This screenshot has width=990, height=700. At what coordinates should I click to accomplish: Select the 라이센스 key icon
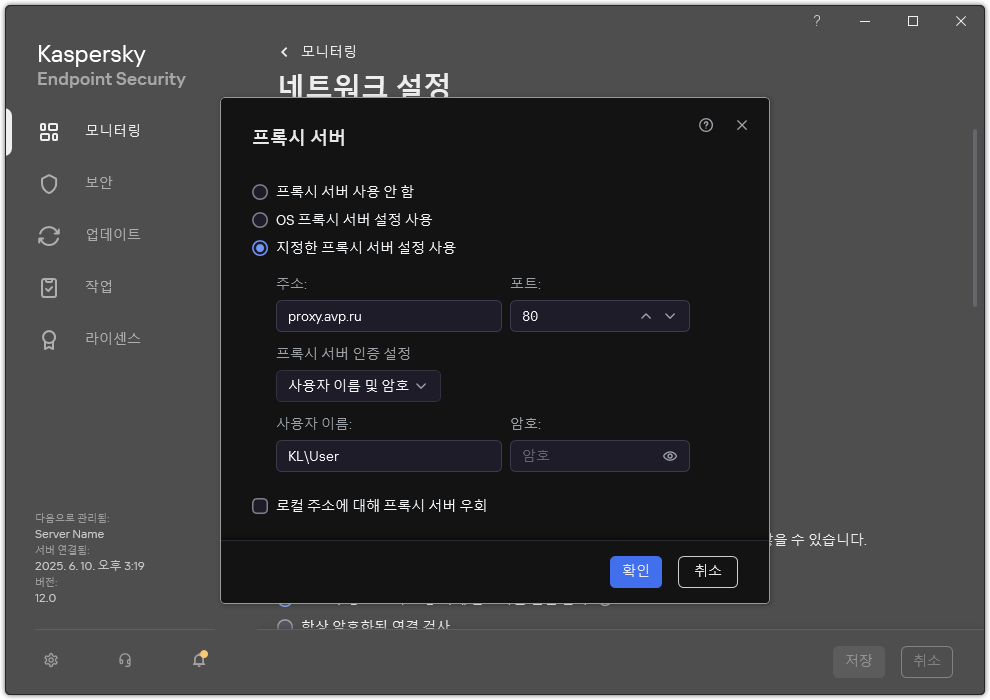point(48,339)
